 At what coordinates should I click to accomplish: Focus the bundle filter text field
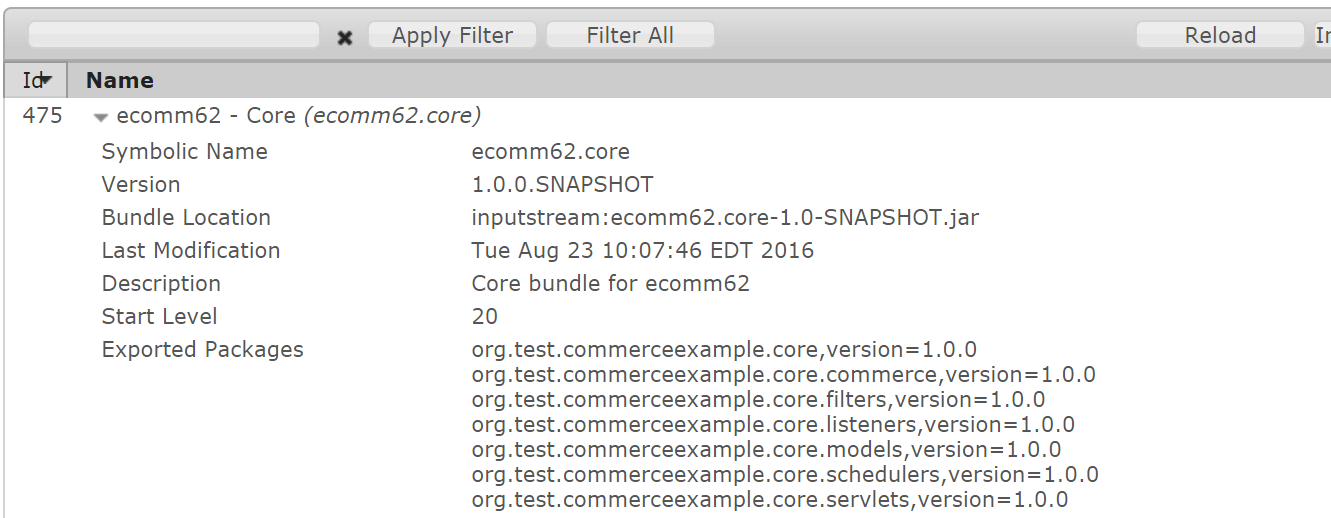tap(174, 35)
